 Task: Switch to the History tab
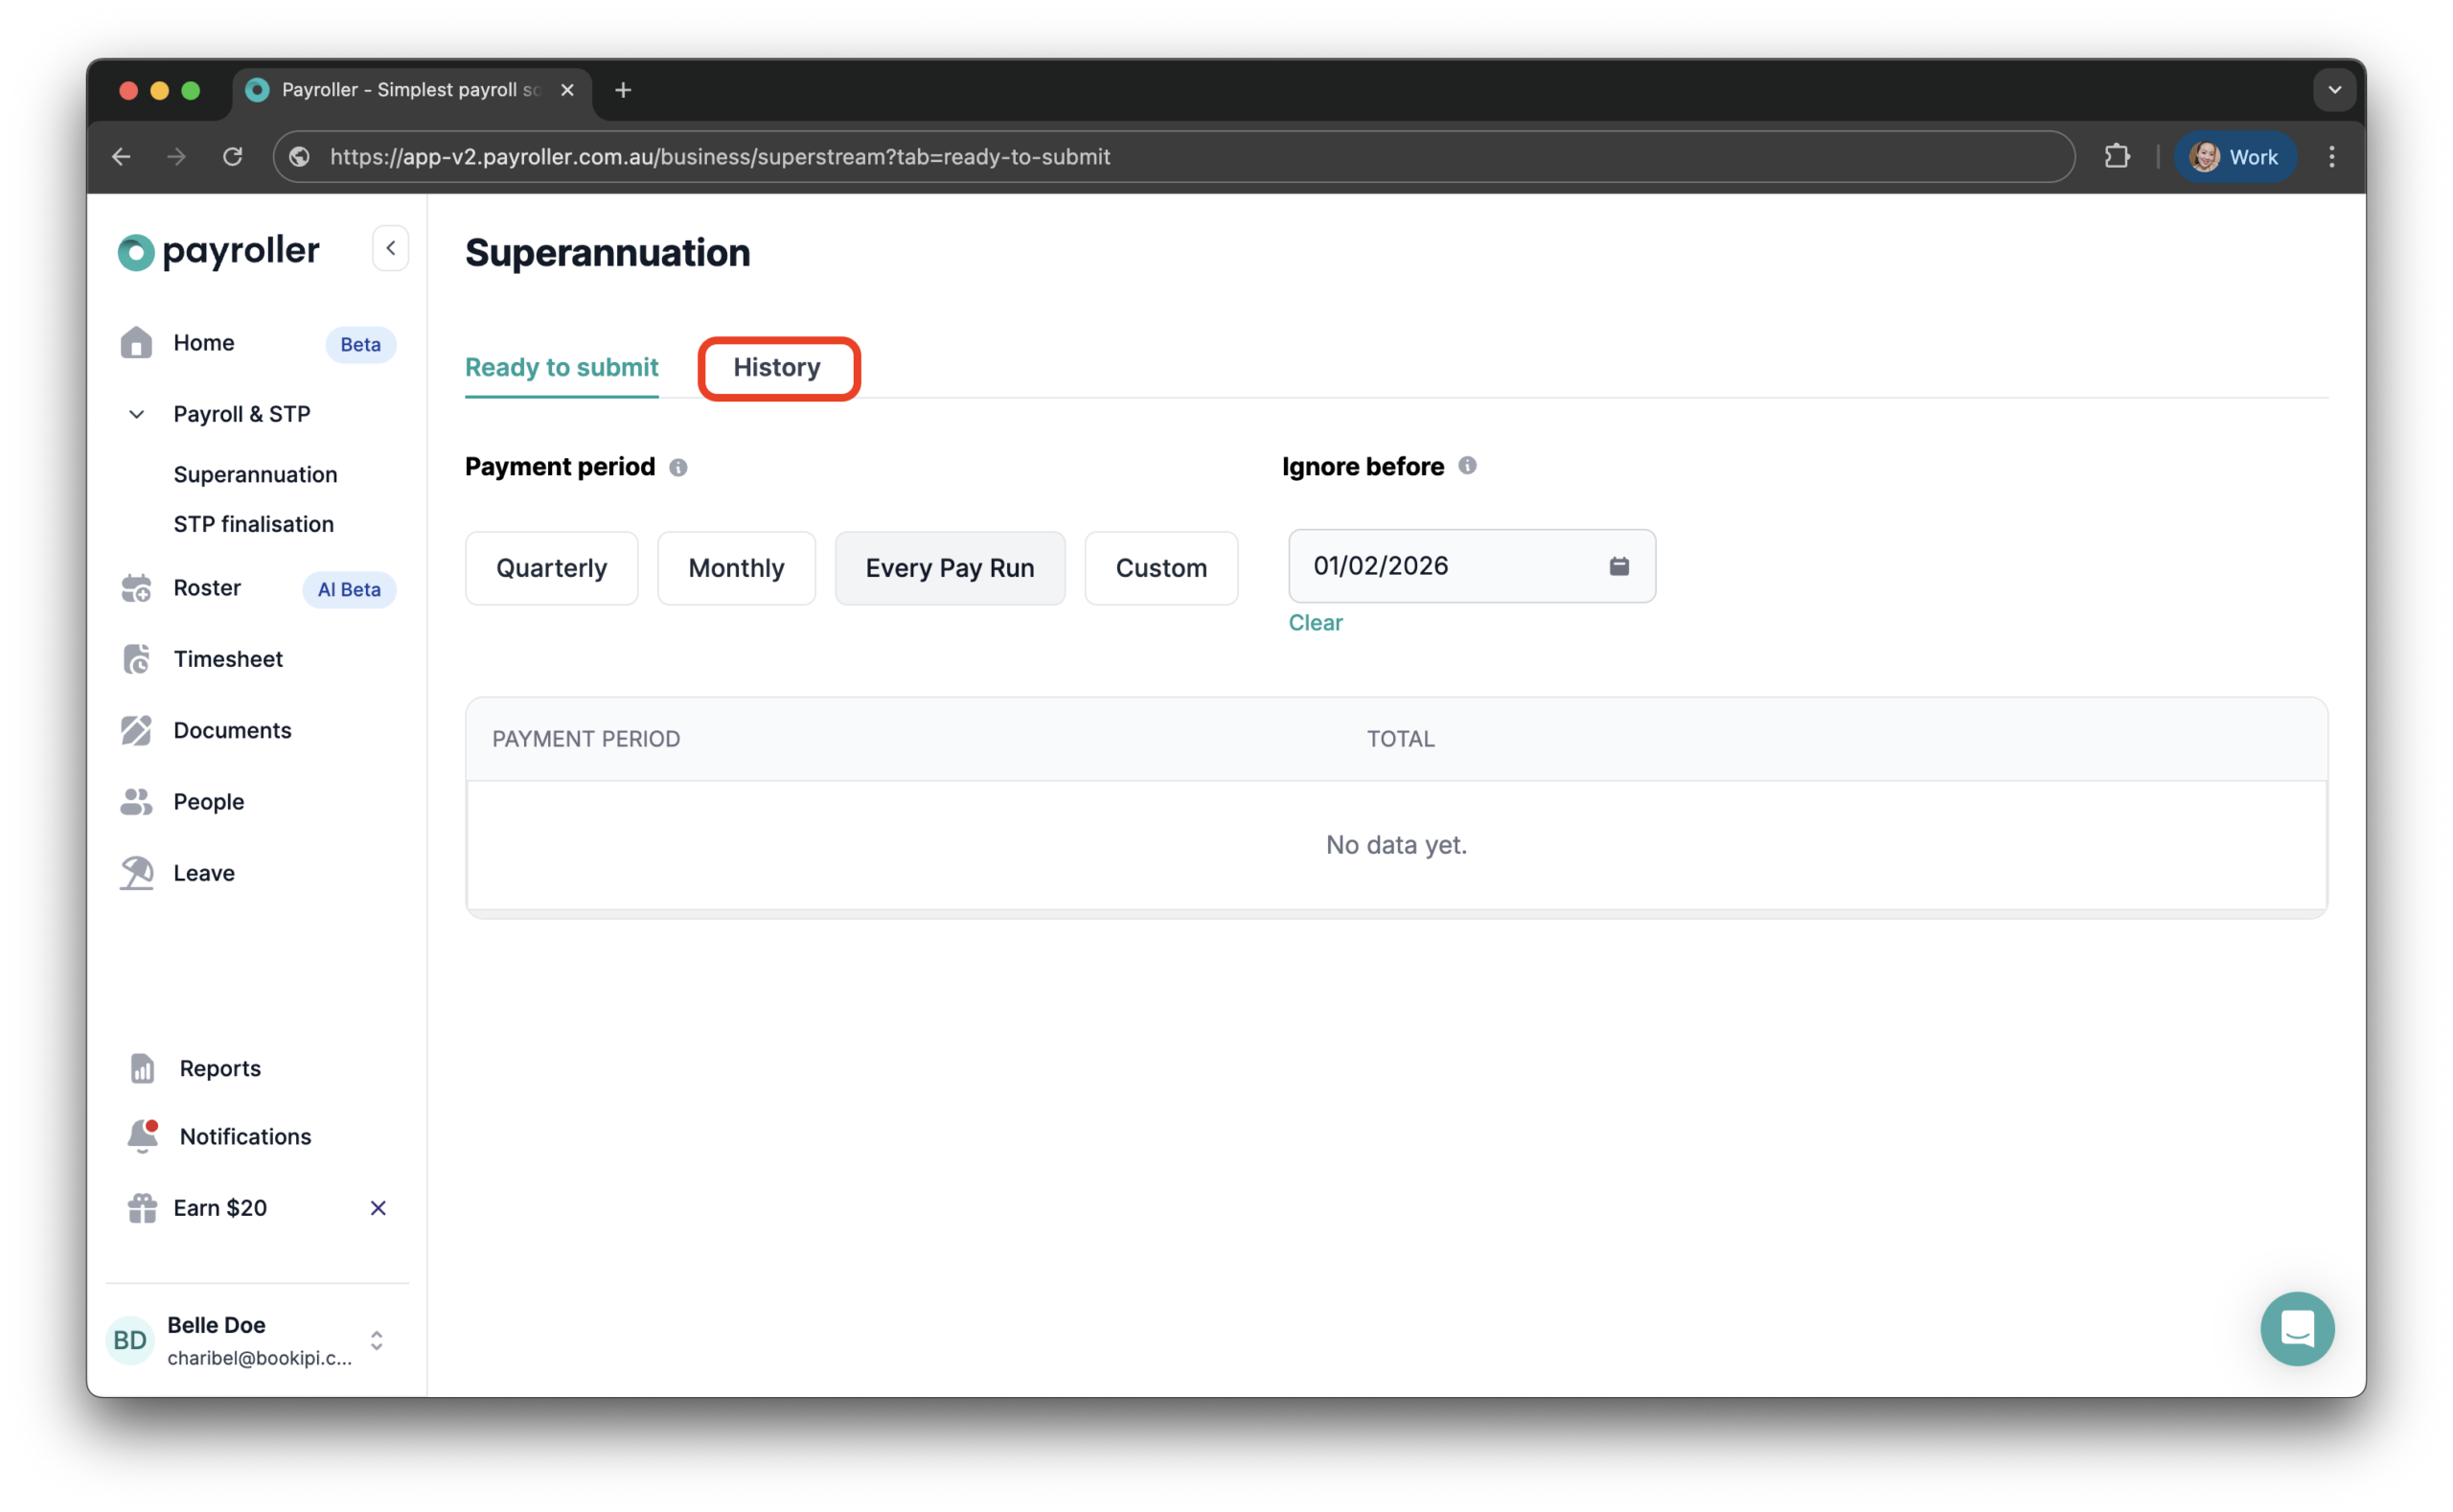778,368
